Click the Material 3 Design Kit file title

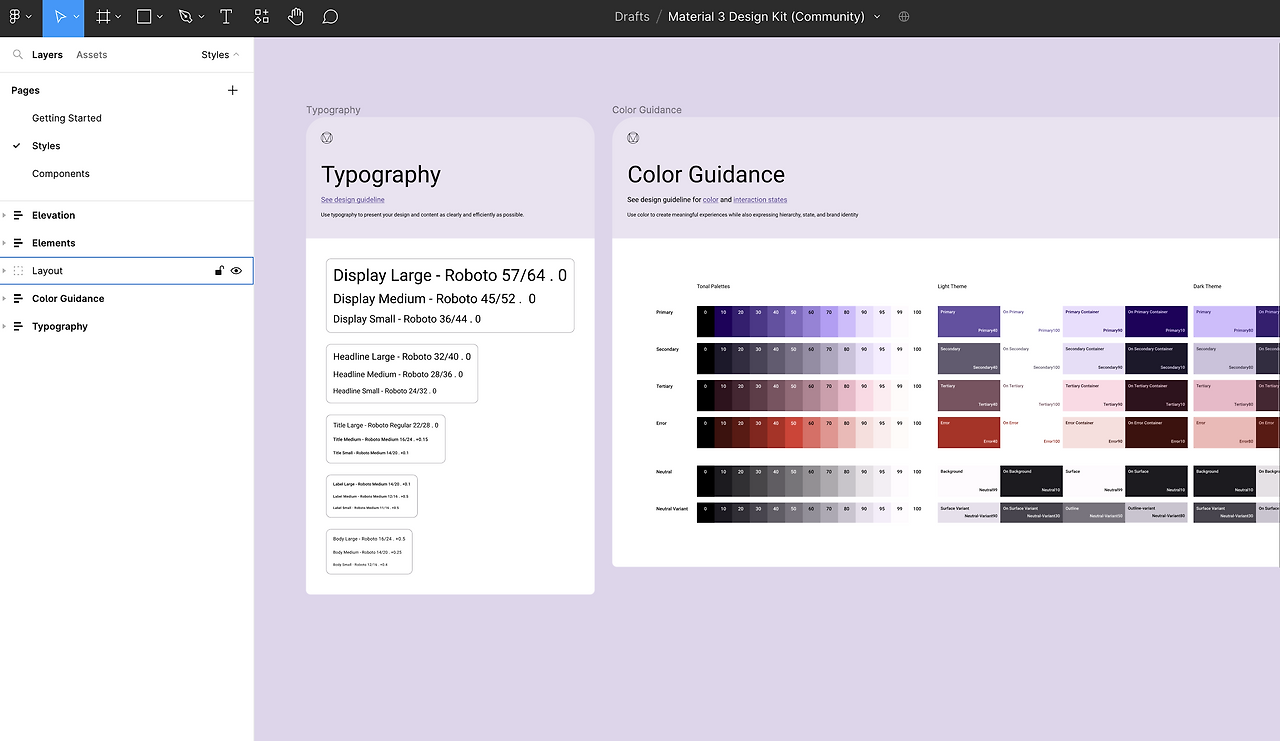pyautogui.click(x=766, y=17)
